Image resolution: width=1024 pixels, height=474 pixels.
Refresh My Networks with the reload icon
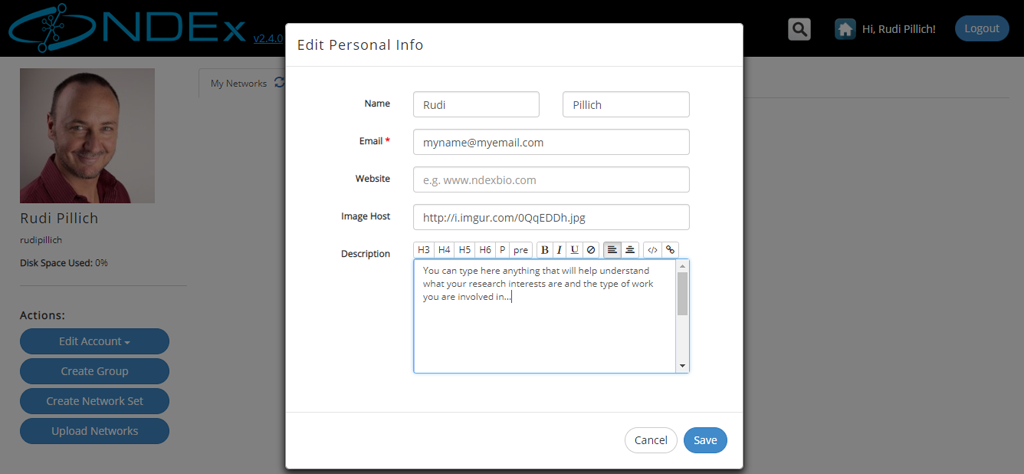(280, 83)
